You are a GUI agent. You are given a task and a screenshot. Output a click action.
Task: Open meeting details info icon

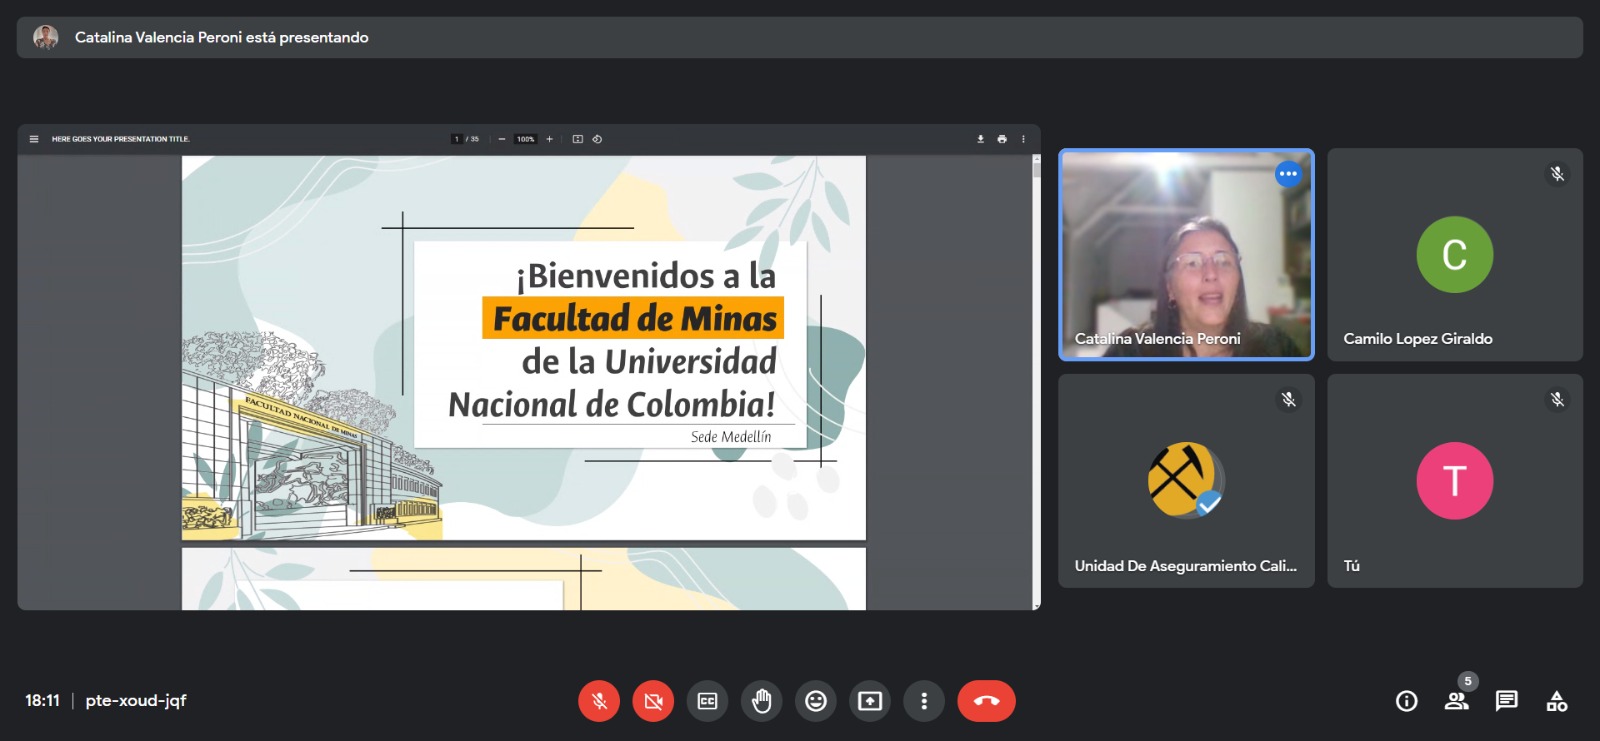[1407, 701]
